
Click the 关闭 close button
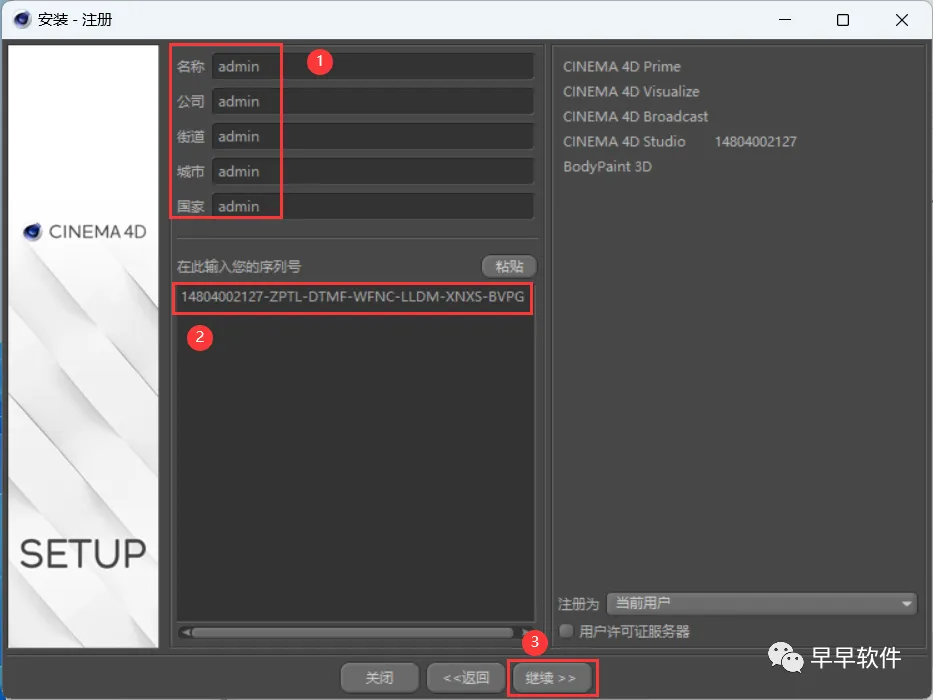tap(380, 678)
